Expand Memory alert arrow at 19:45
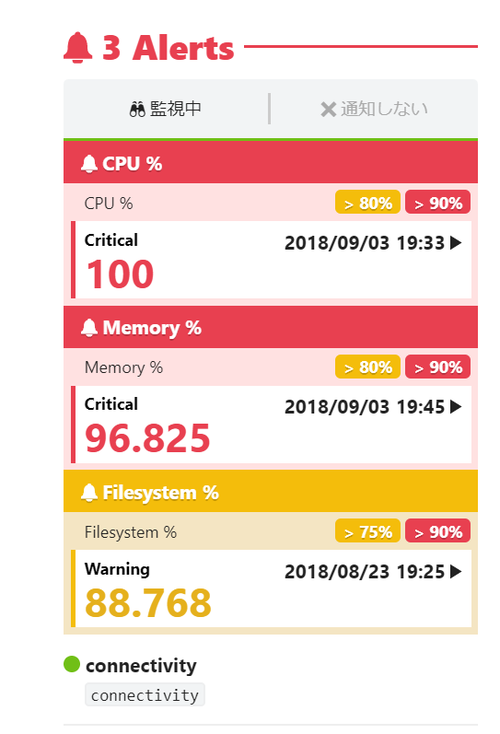This screenshot has height=734, width=500. 456,407
